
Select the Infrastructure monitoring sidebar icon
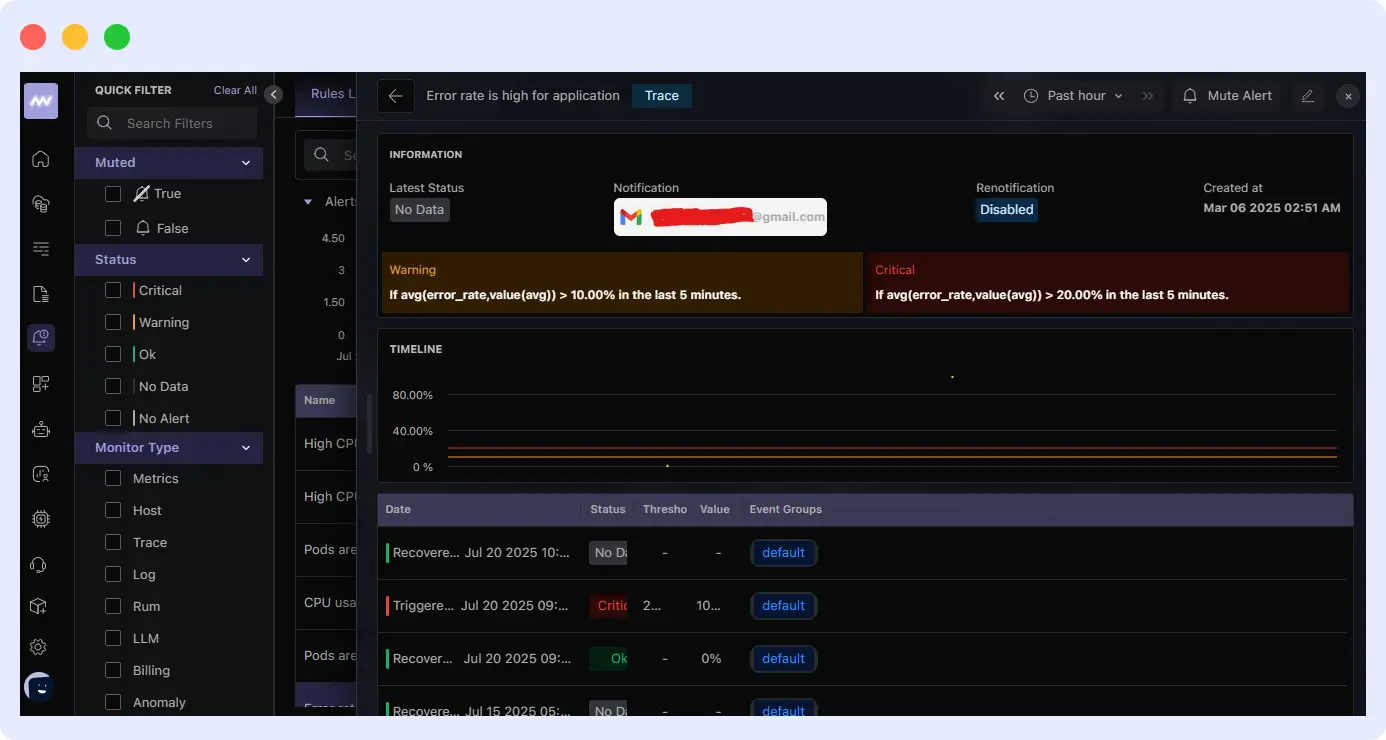coord(40,203)
